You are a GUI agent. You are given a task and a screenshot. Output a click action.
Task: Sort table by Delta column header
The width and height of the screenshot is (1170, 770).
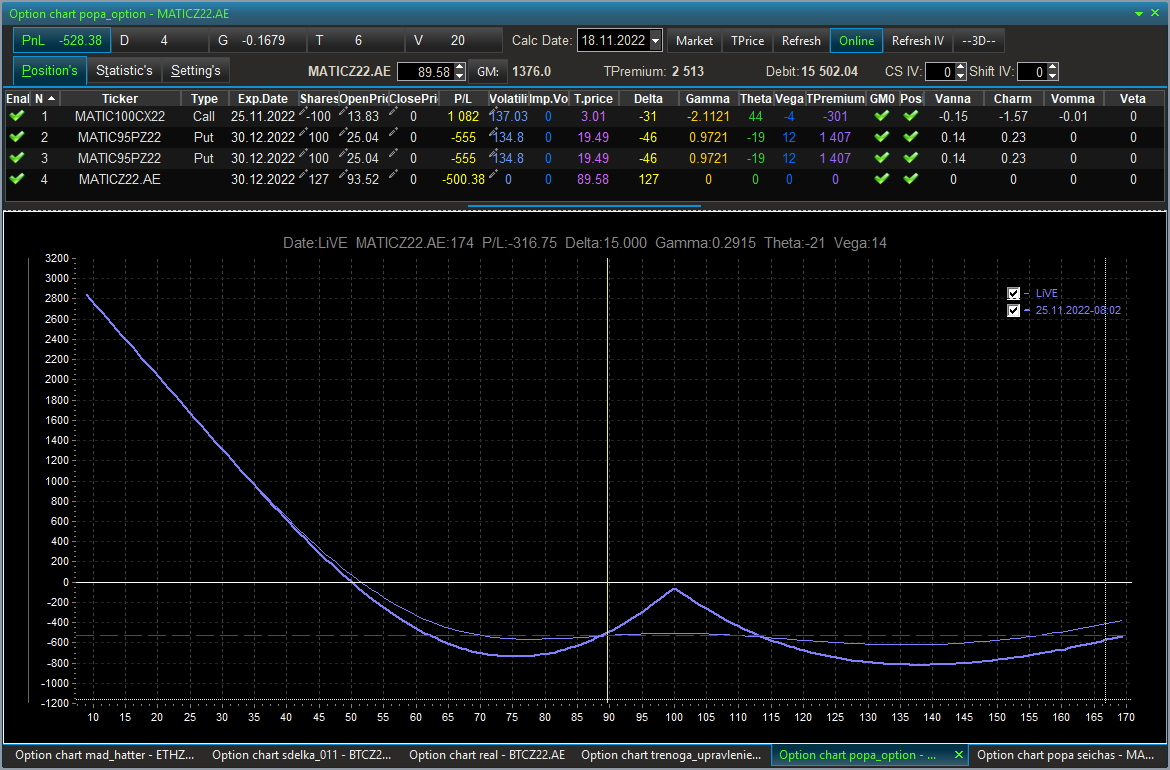(x=648, y=98)
